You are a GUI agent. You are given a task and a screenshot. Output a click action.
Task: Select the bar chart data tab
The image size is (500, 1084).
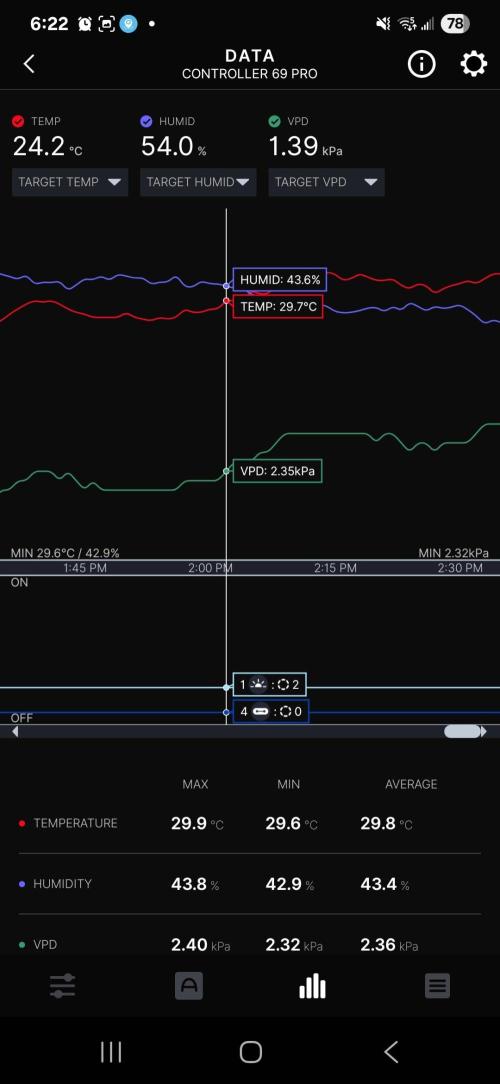coord(312,986)
